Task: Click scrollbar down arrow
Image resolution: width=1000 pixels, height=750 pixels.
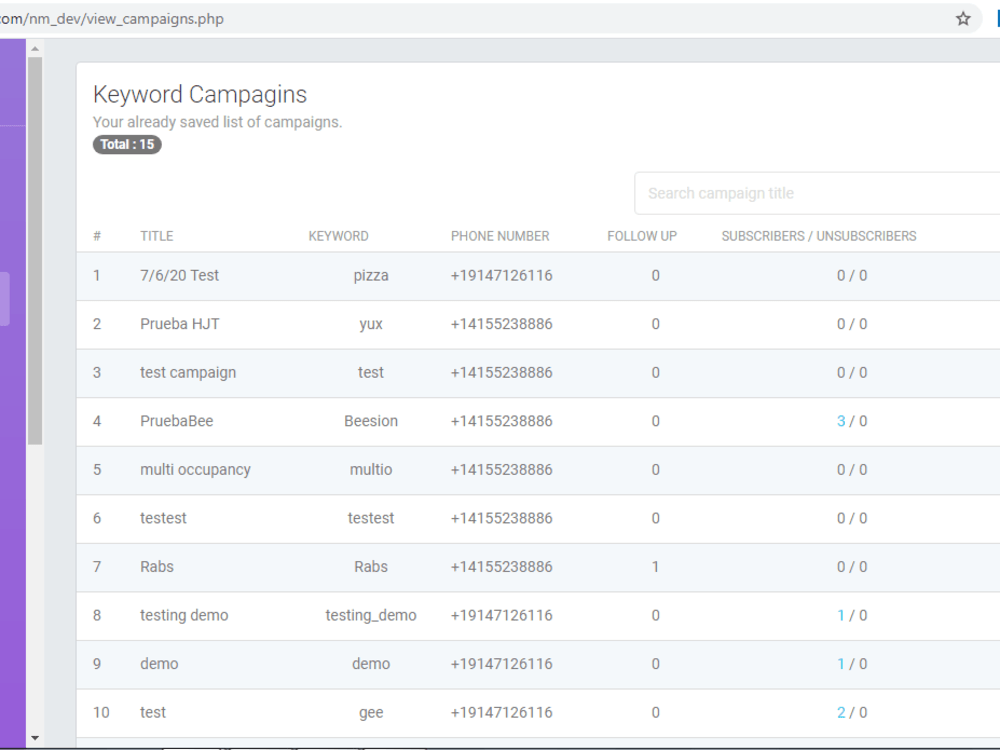Action: pos(35,738)
